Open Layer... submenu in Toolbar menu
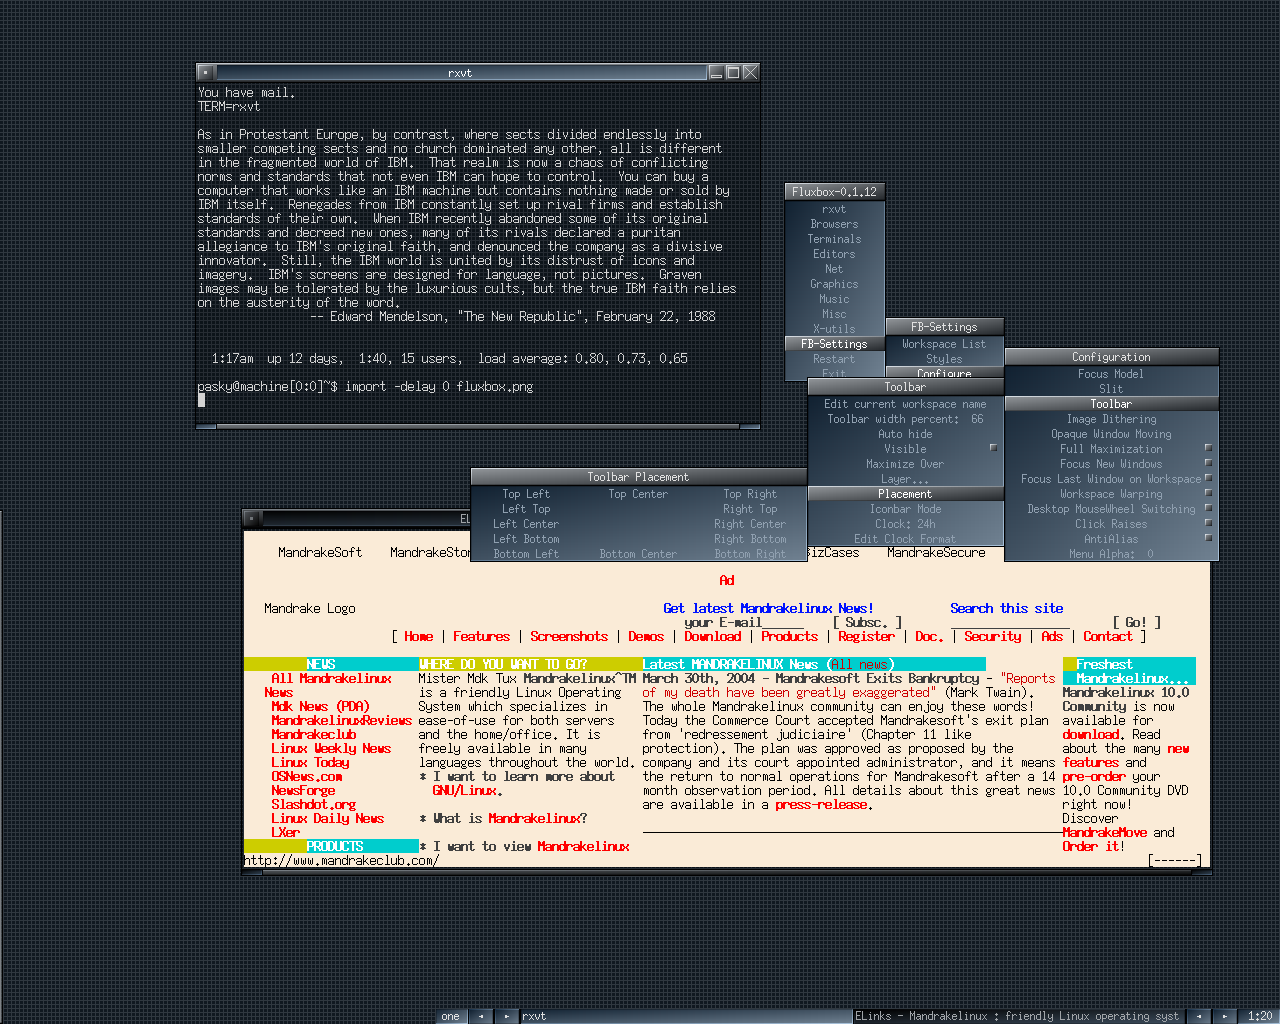This screenshot has width=1280, height=1024. (x=905, y=479)
